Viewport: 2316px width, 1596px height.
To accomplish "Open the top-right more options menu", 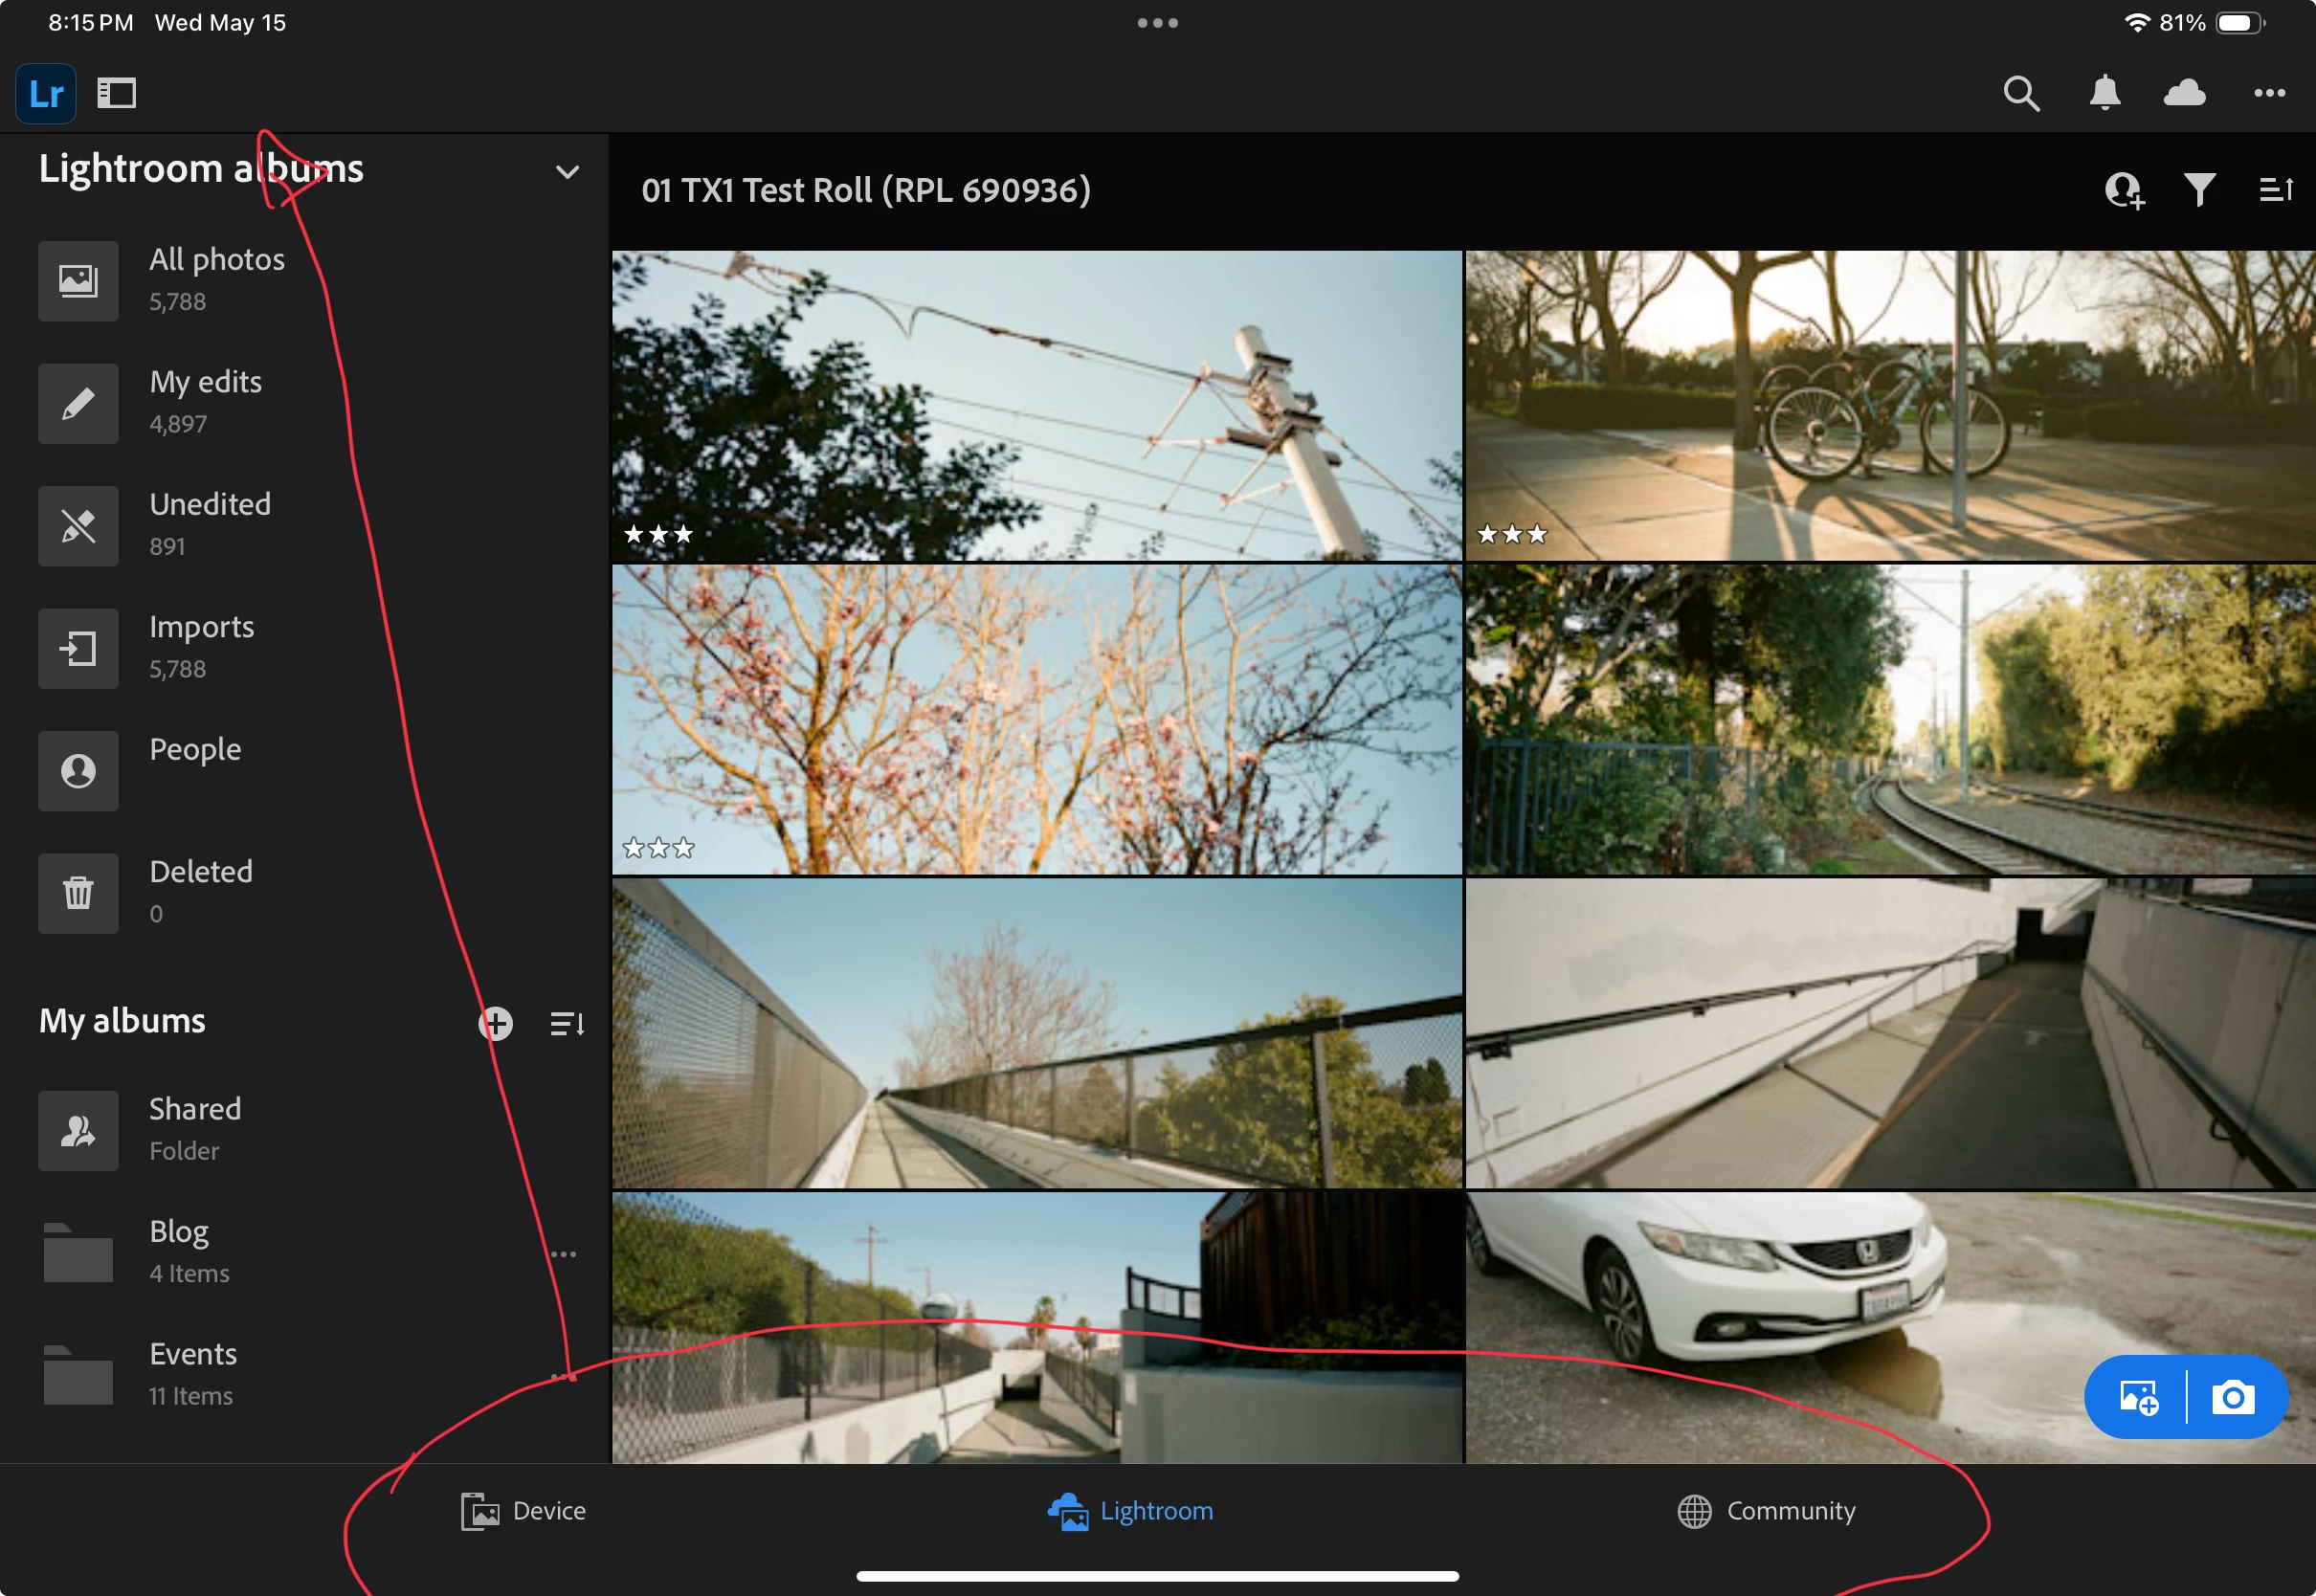I will coord(2269,93).
